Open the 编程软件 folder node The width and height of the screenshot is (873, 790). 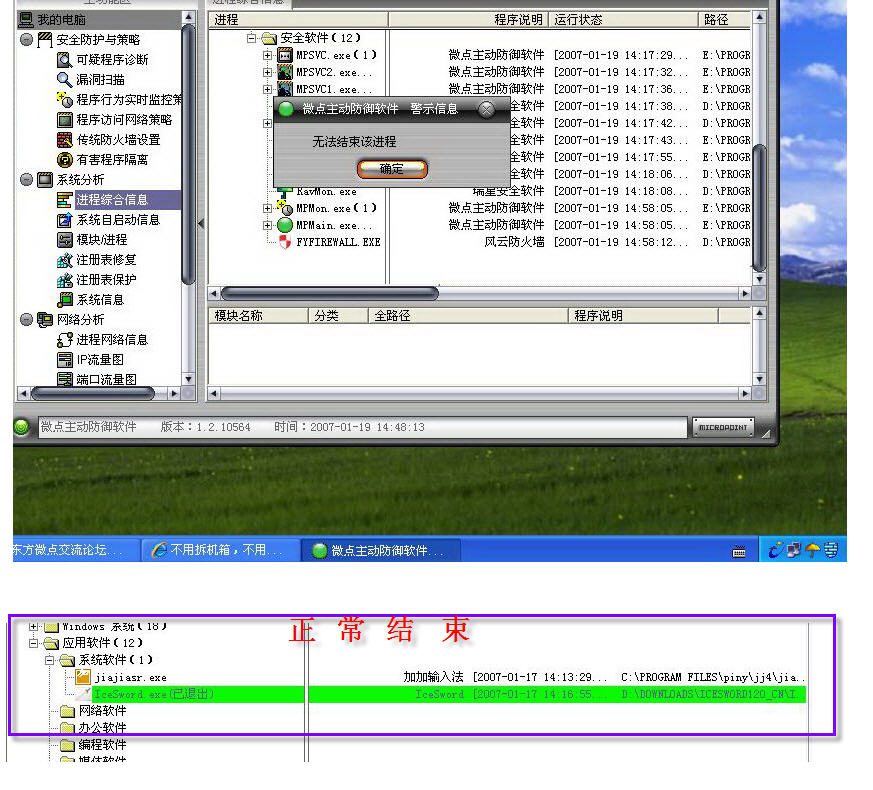pyautogui.click(x=94, y=744)
